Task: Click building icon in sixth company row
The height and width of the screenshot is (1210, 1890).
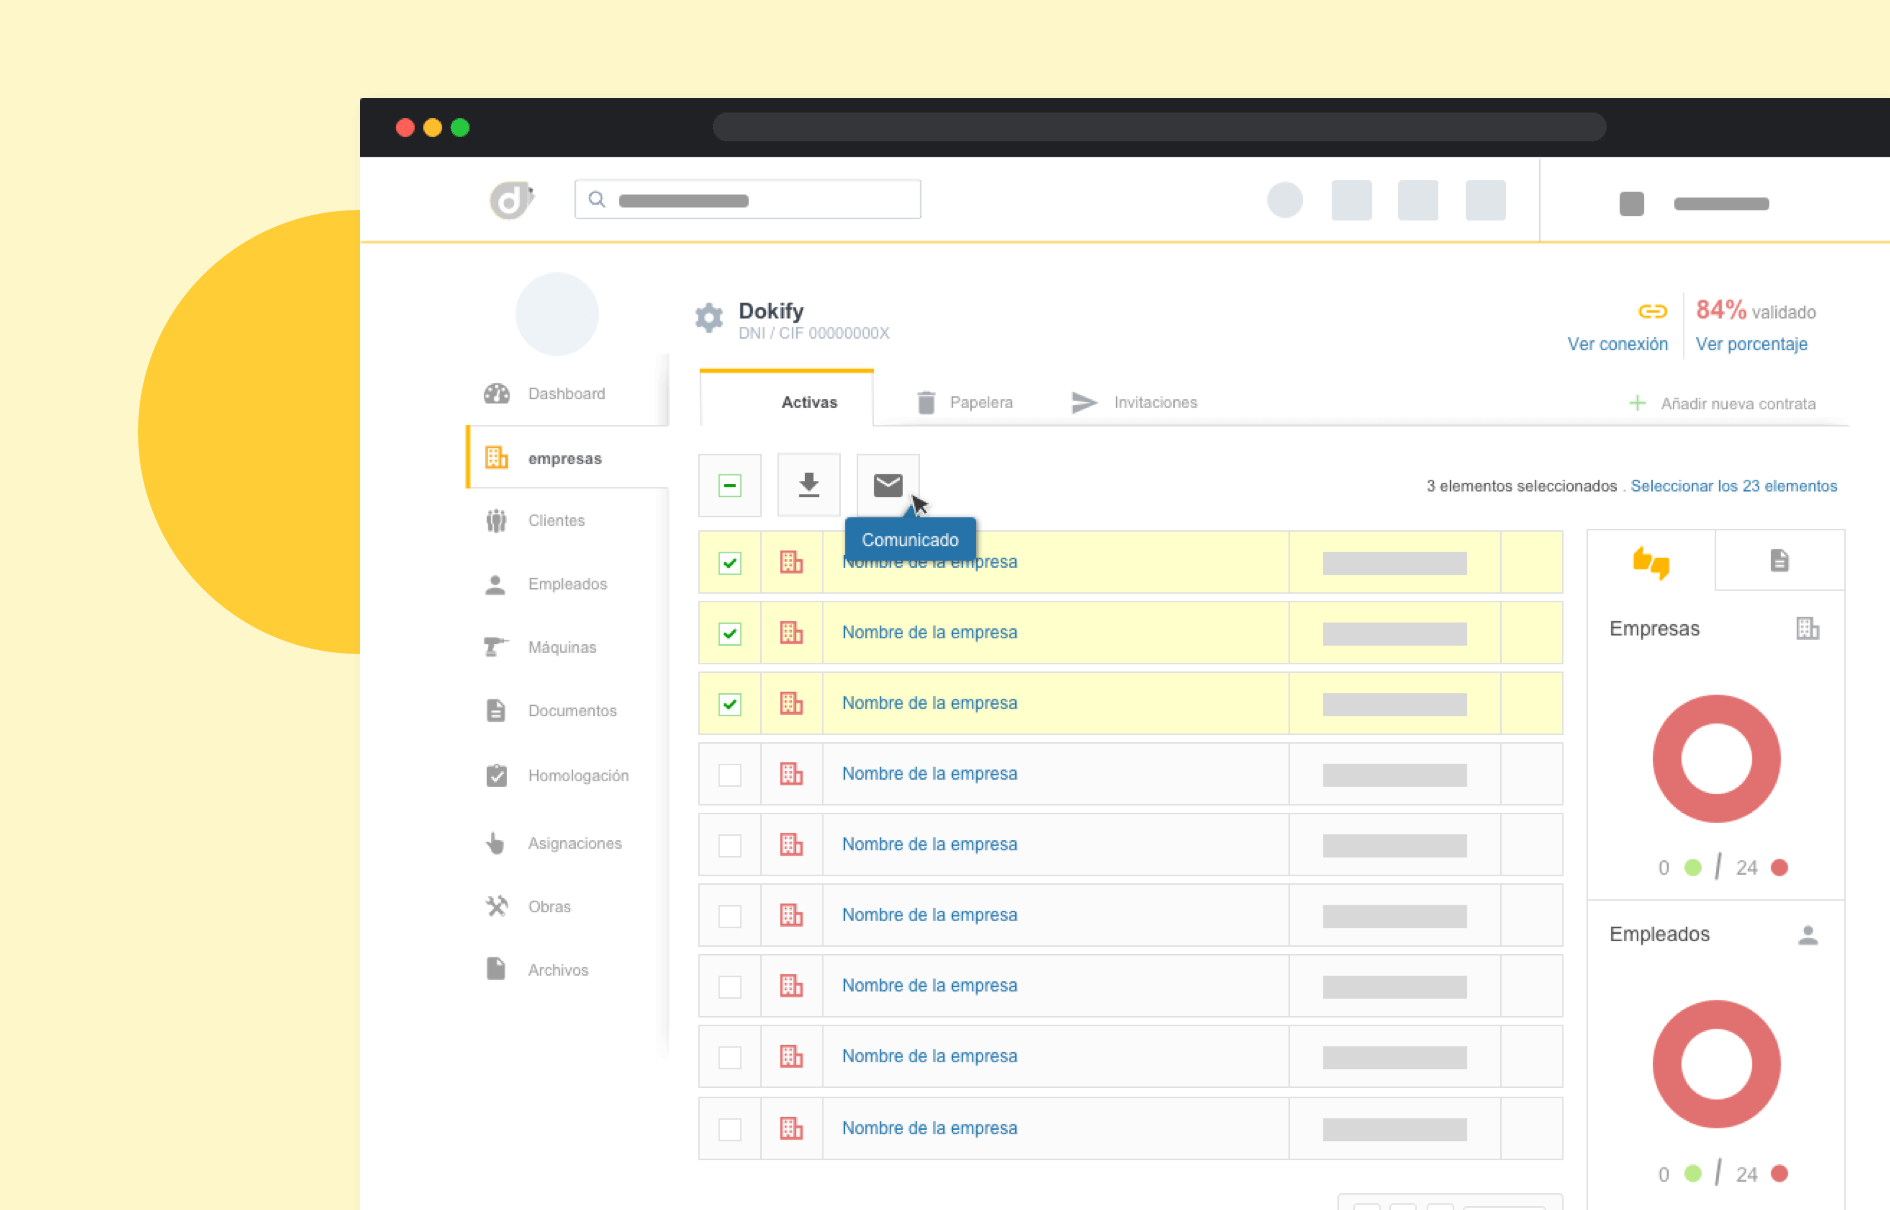Action: 791,915
